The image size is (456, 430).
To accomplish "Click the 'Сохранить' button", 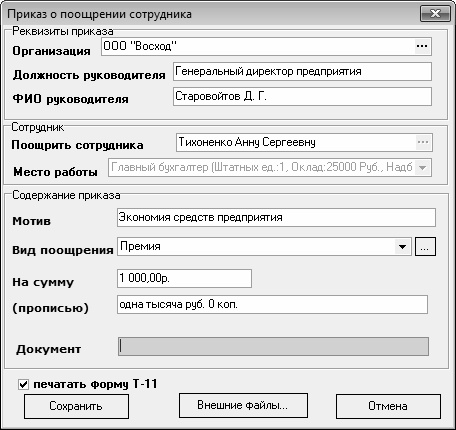I will click(76, 406).
